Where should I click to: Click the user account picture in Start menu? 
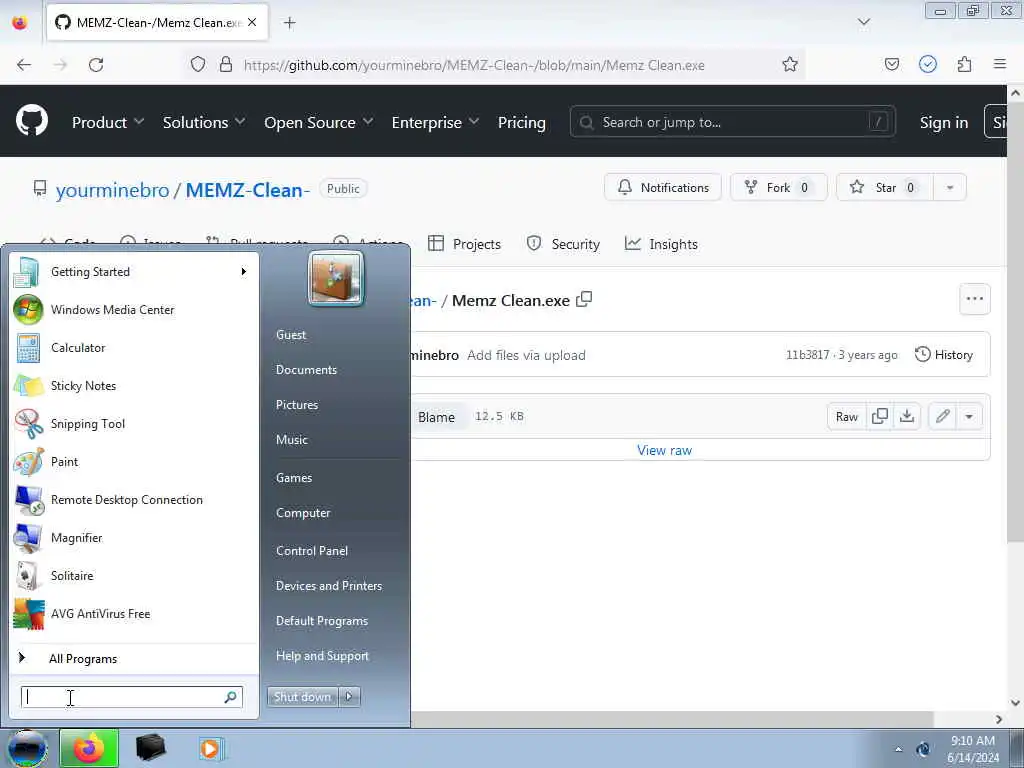coord(336,279)
